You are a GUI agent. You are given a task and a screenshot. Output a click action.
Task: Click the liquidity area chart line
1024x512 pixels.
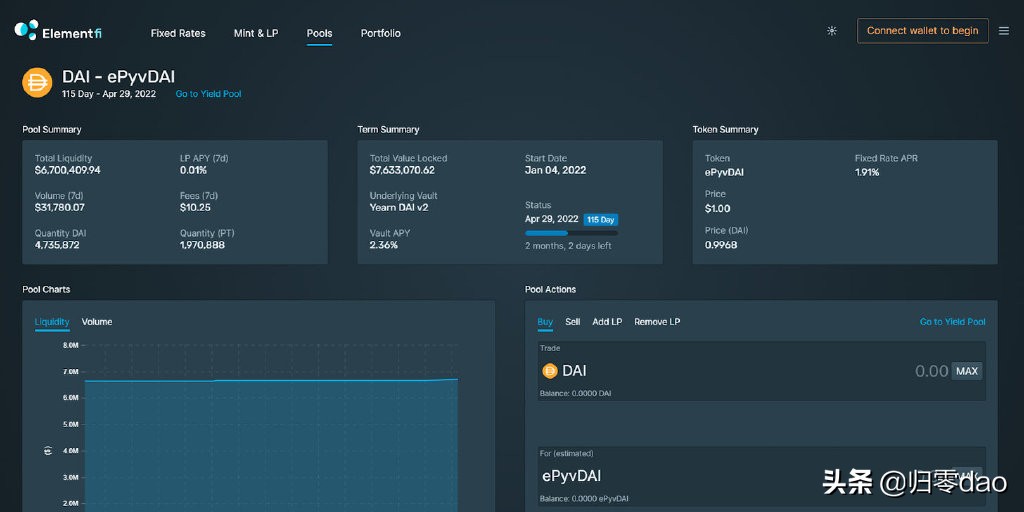pyautogui.click(x=271, y=380)
